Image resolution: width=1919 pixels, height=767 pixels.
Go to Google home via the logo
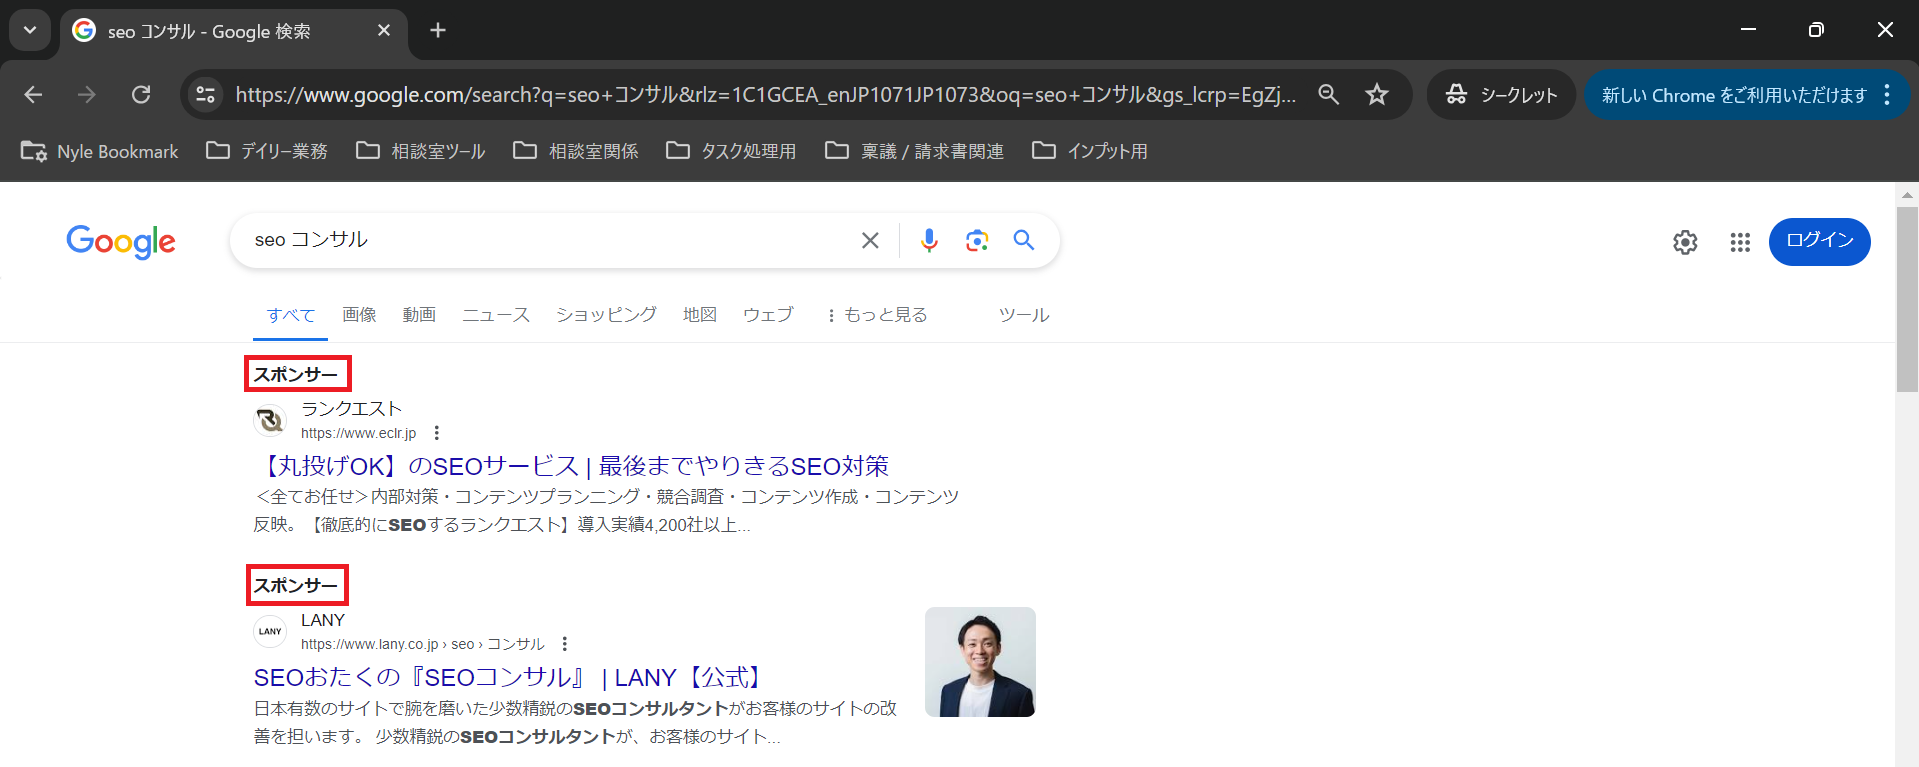click(121, 241)
